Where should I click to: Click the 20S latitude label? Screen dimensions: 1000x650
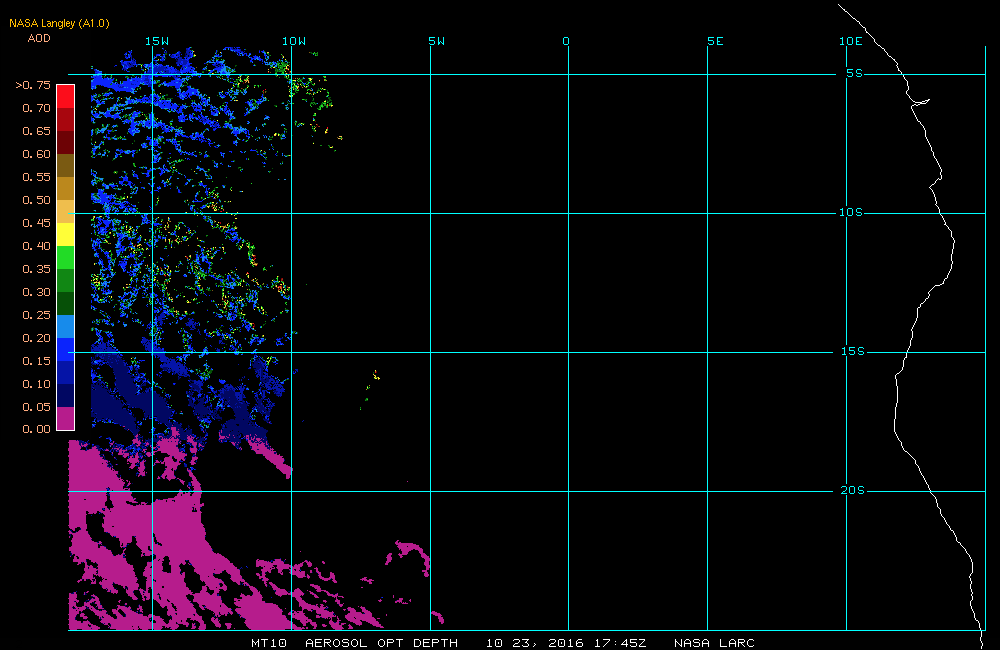pos(851,490)
